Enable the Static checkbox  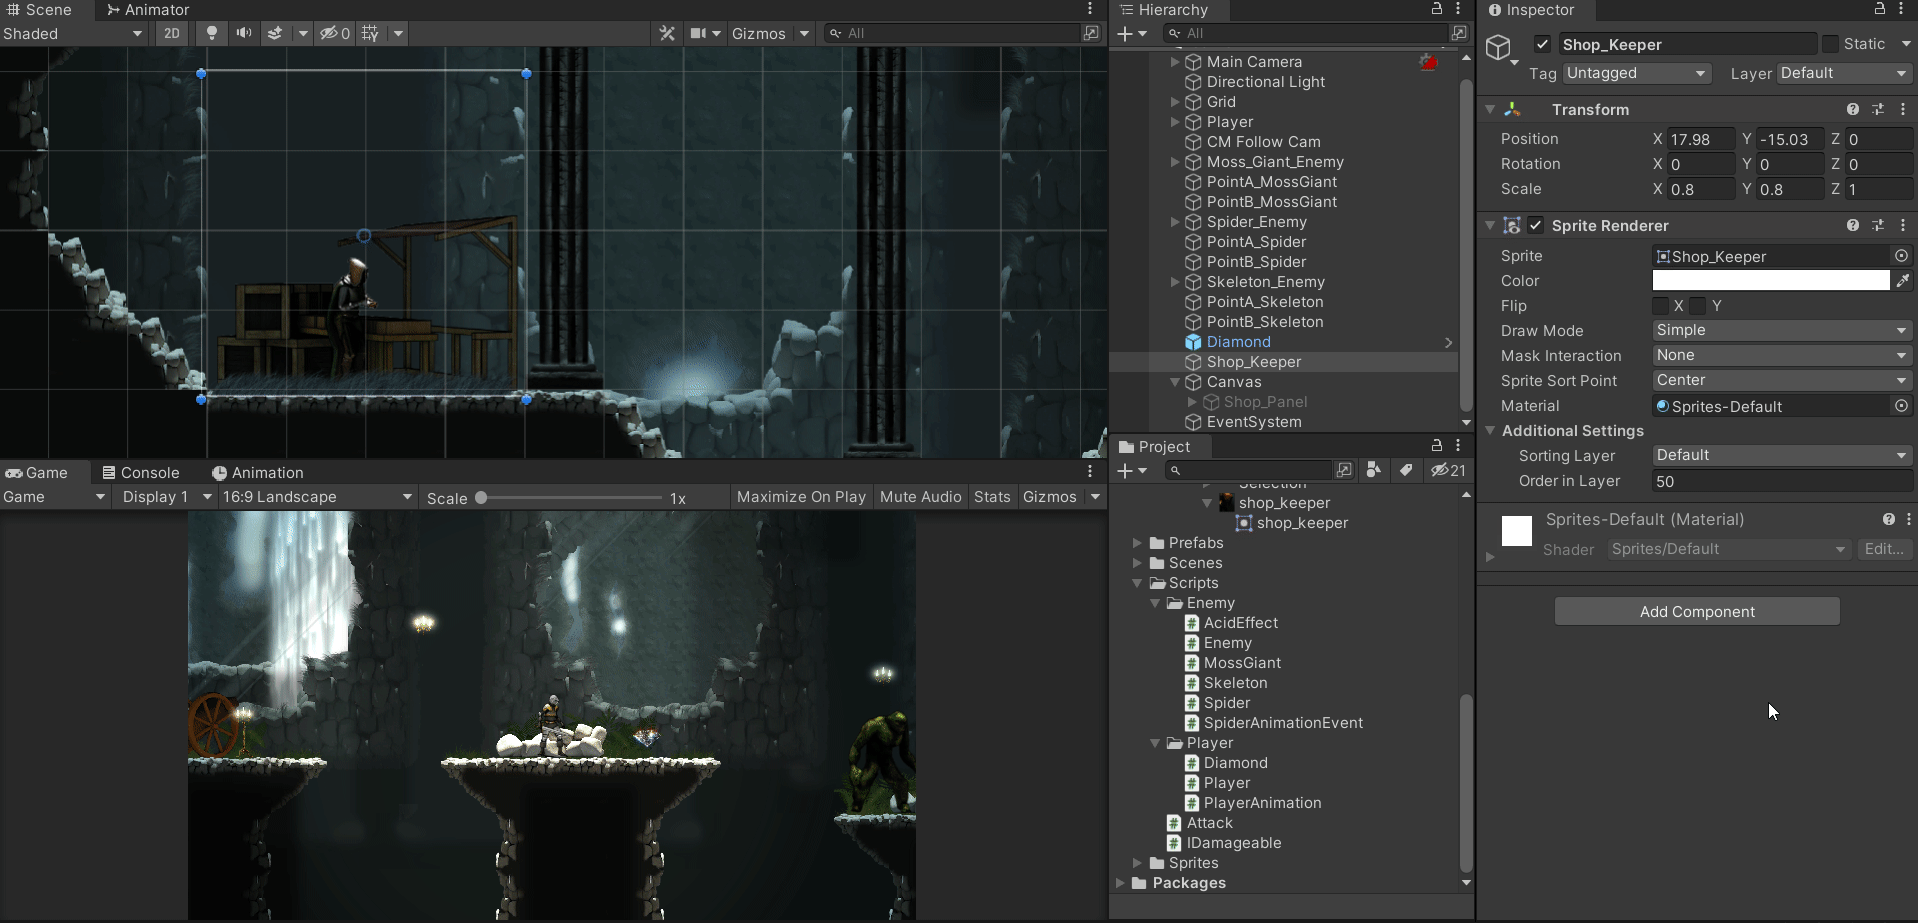point(1830,44)
